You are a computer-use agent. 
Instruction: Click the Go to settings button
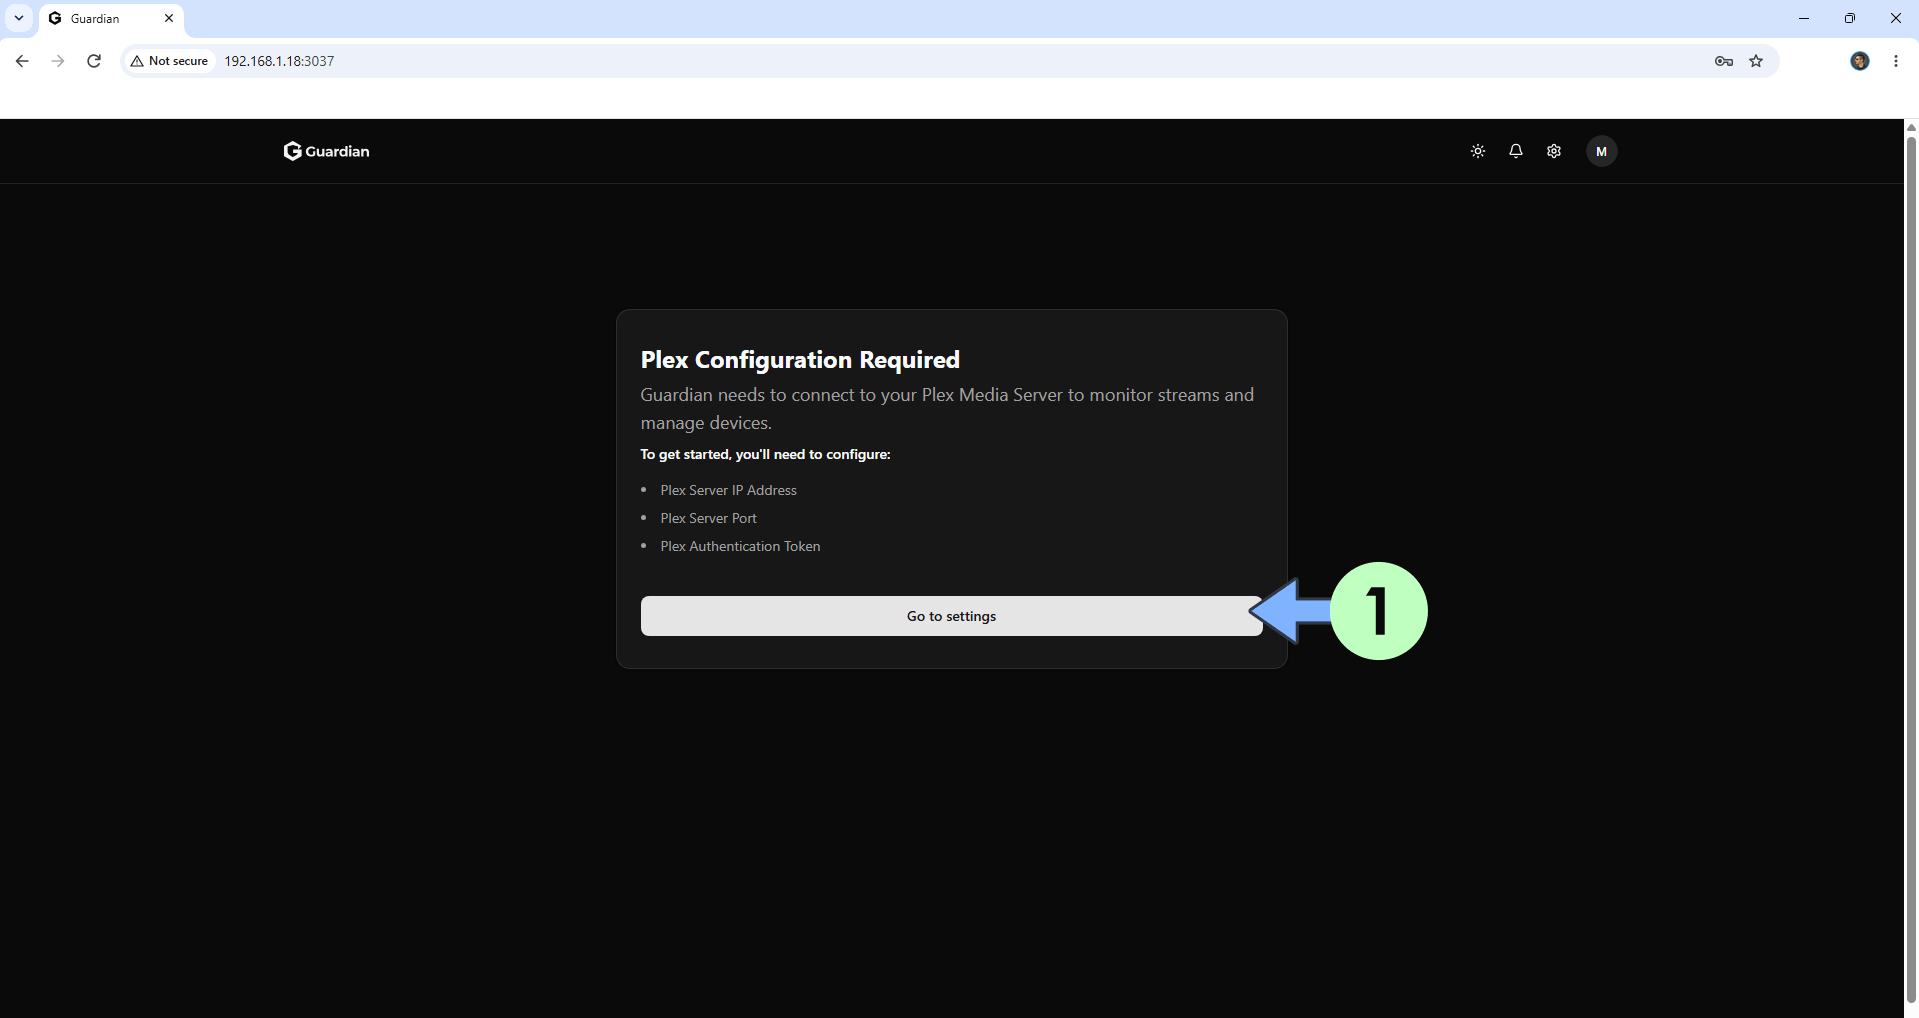click(x=951, y=616)
